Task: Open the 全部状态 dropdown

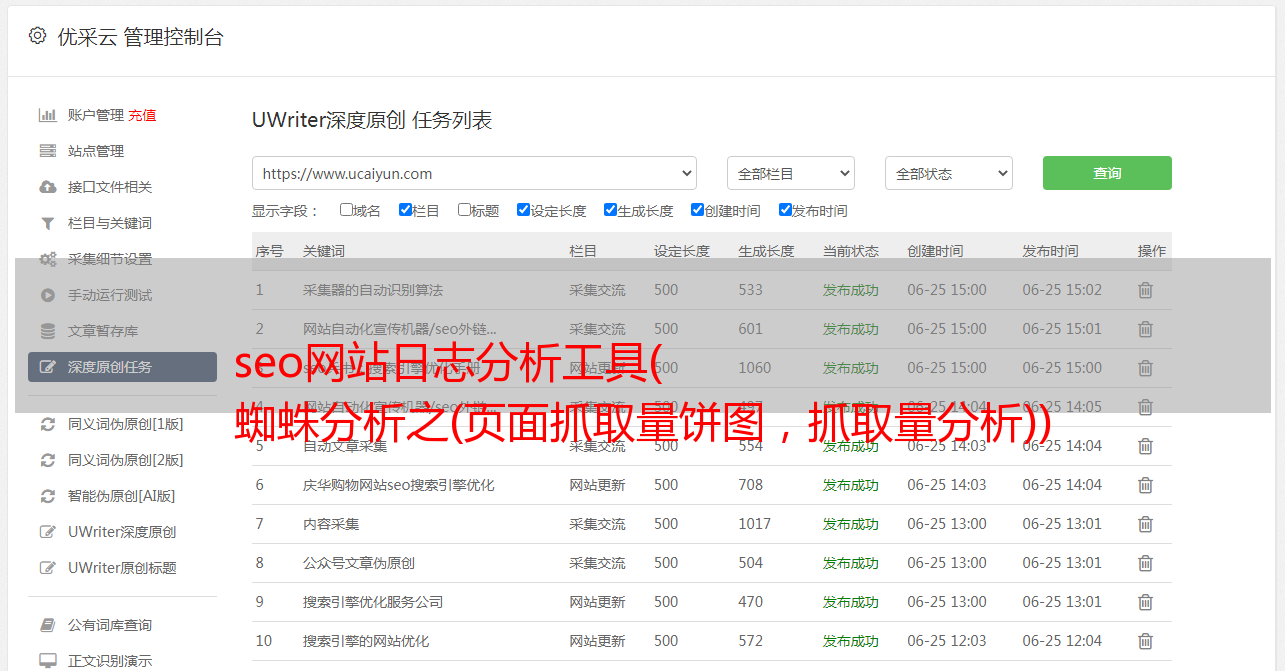Action: 949,173
